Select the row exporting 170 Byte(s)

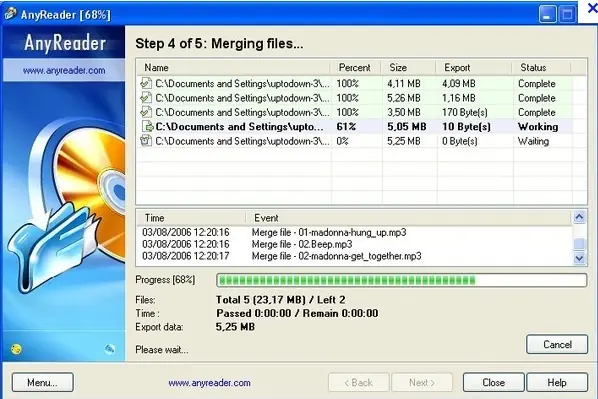tap(355, 112)
